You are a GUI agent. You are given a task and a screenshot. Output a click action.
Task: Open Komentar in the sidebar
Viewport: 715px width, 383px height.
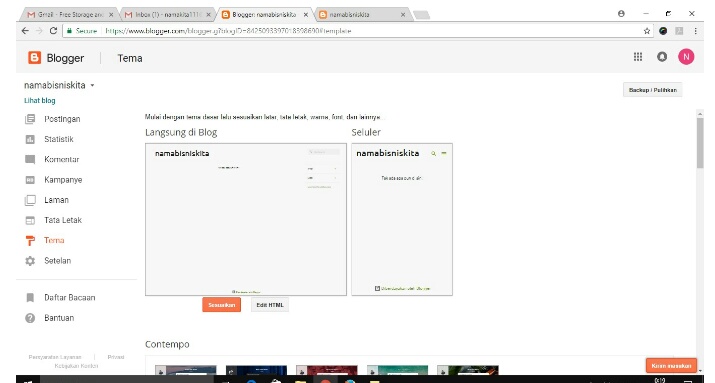(x=62, y=160)
